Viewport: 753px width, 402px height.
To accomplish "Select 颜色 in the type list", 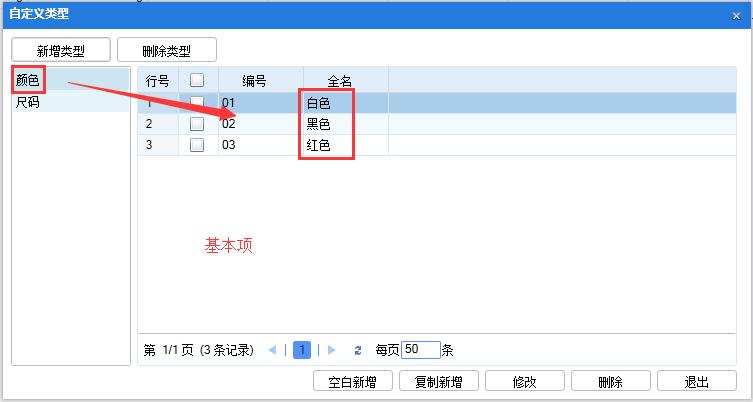I will [71, 80].
